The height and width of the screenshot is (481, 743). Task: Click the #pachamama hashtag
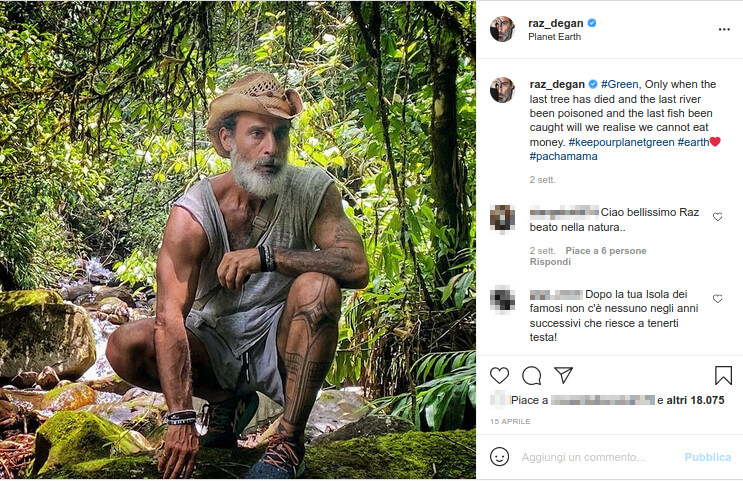point(560,156)
